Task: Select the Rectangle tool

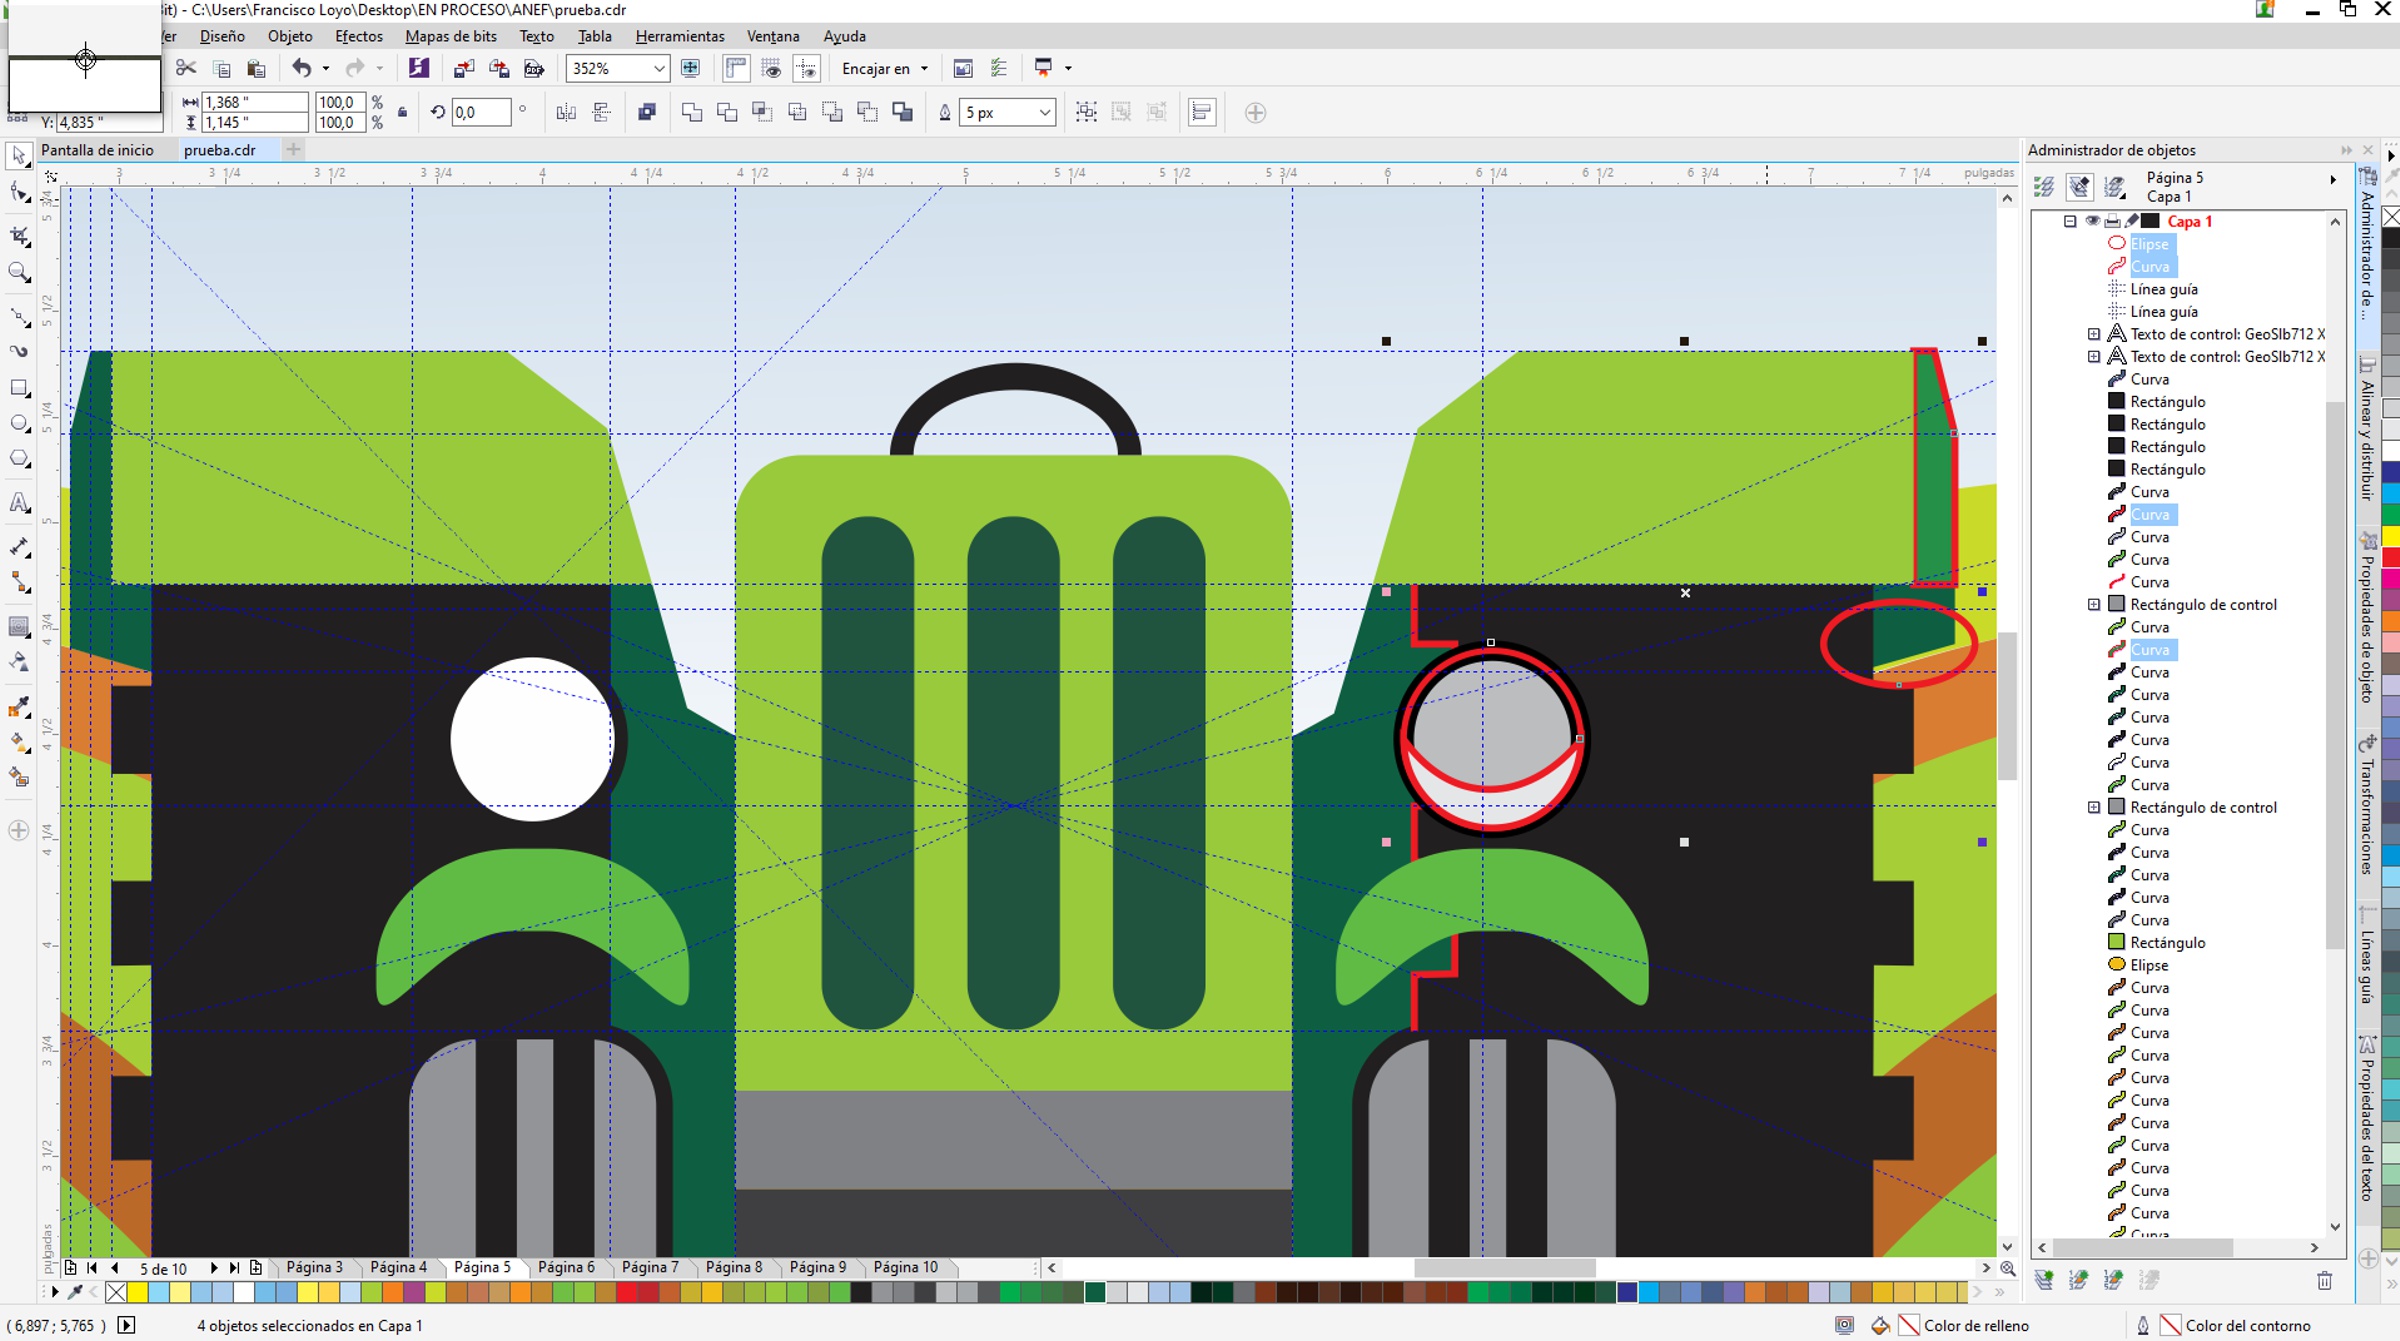Action: (18, 388)
